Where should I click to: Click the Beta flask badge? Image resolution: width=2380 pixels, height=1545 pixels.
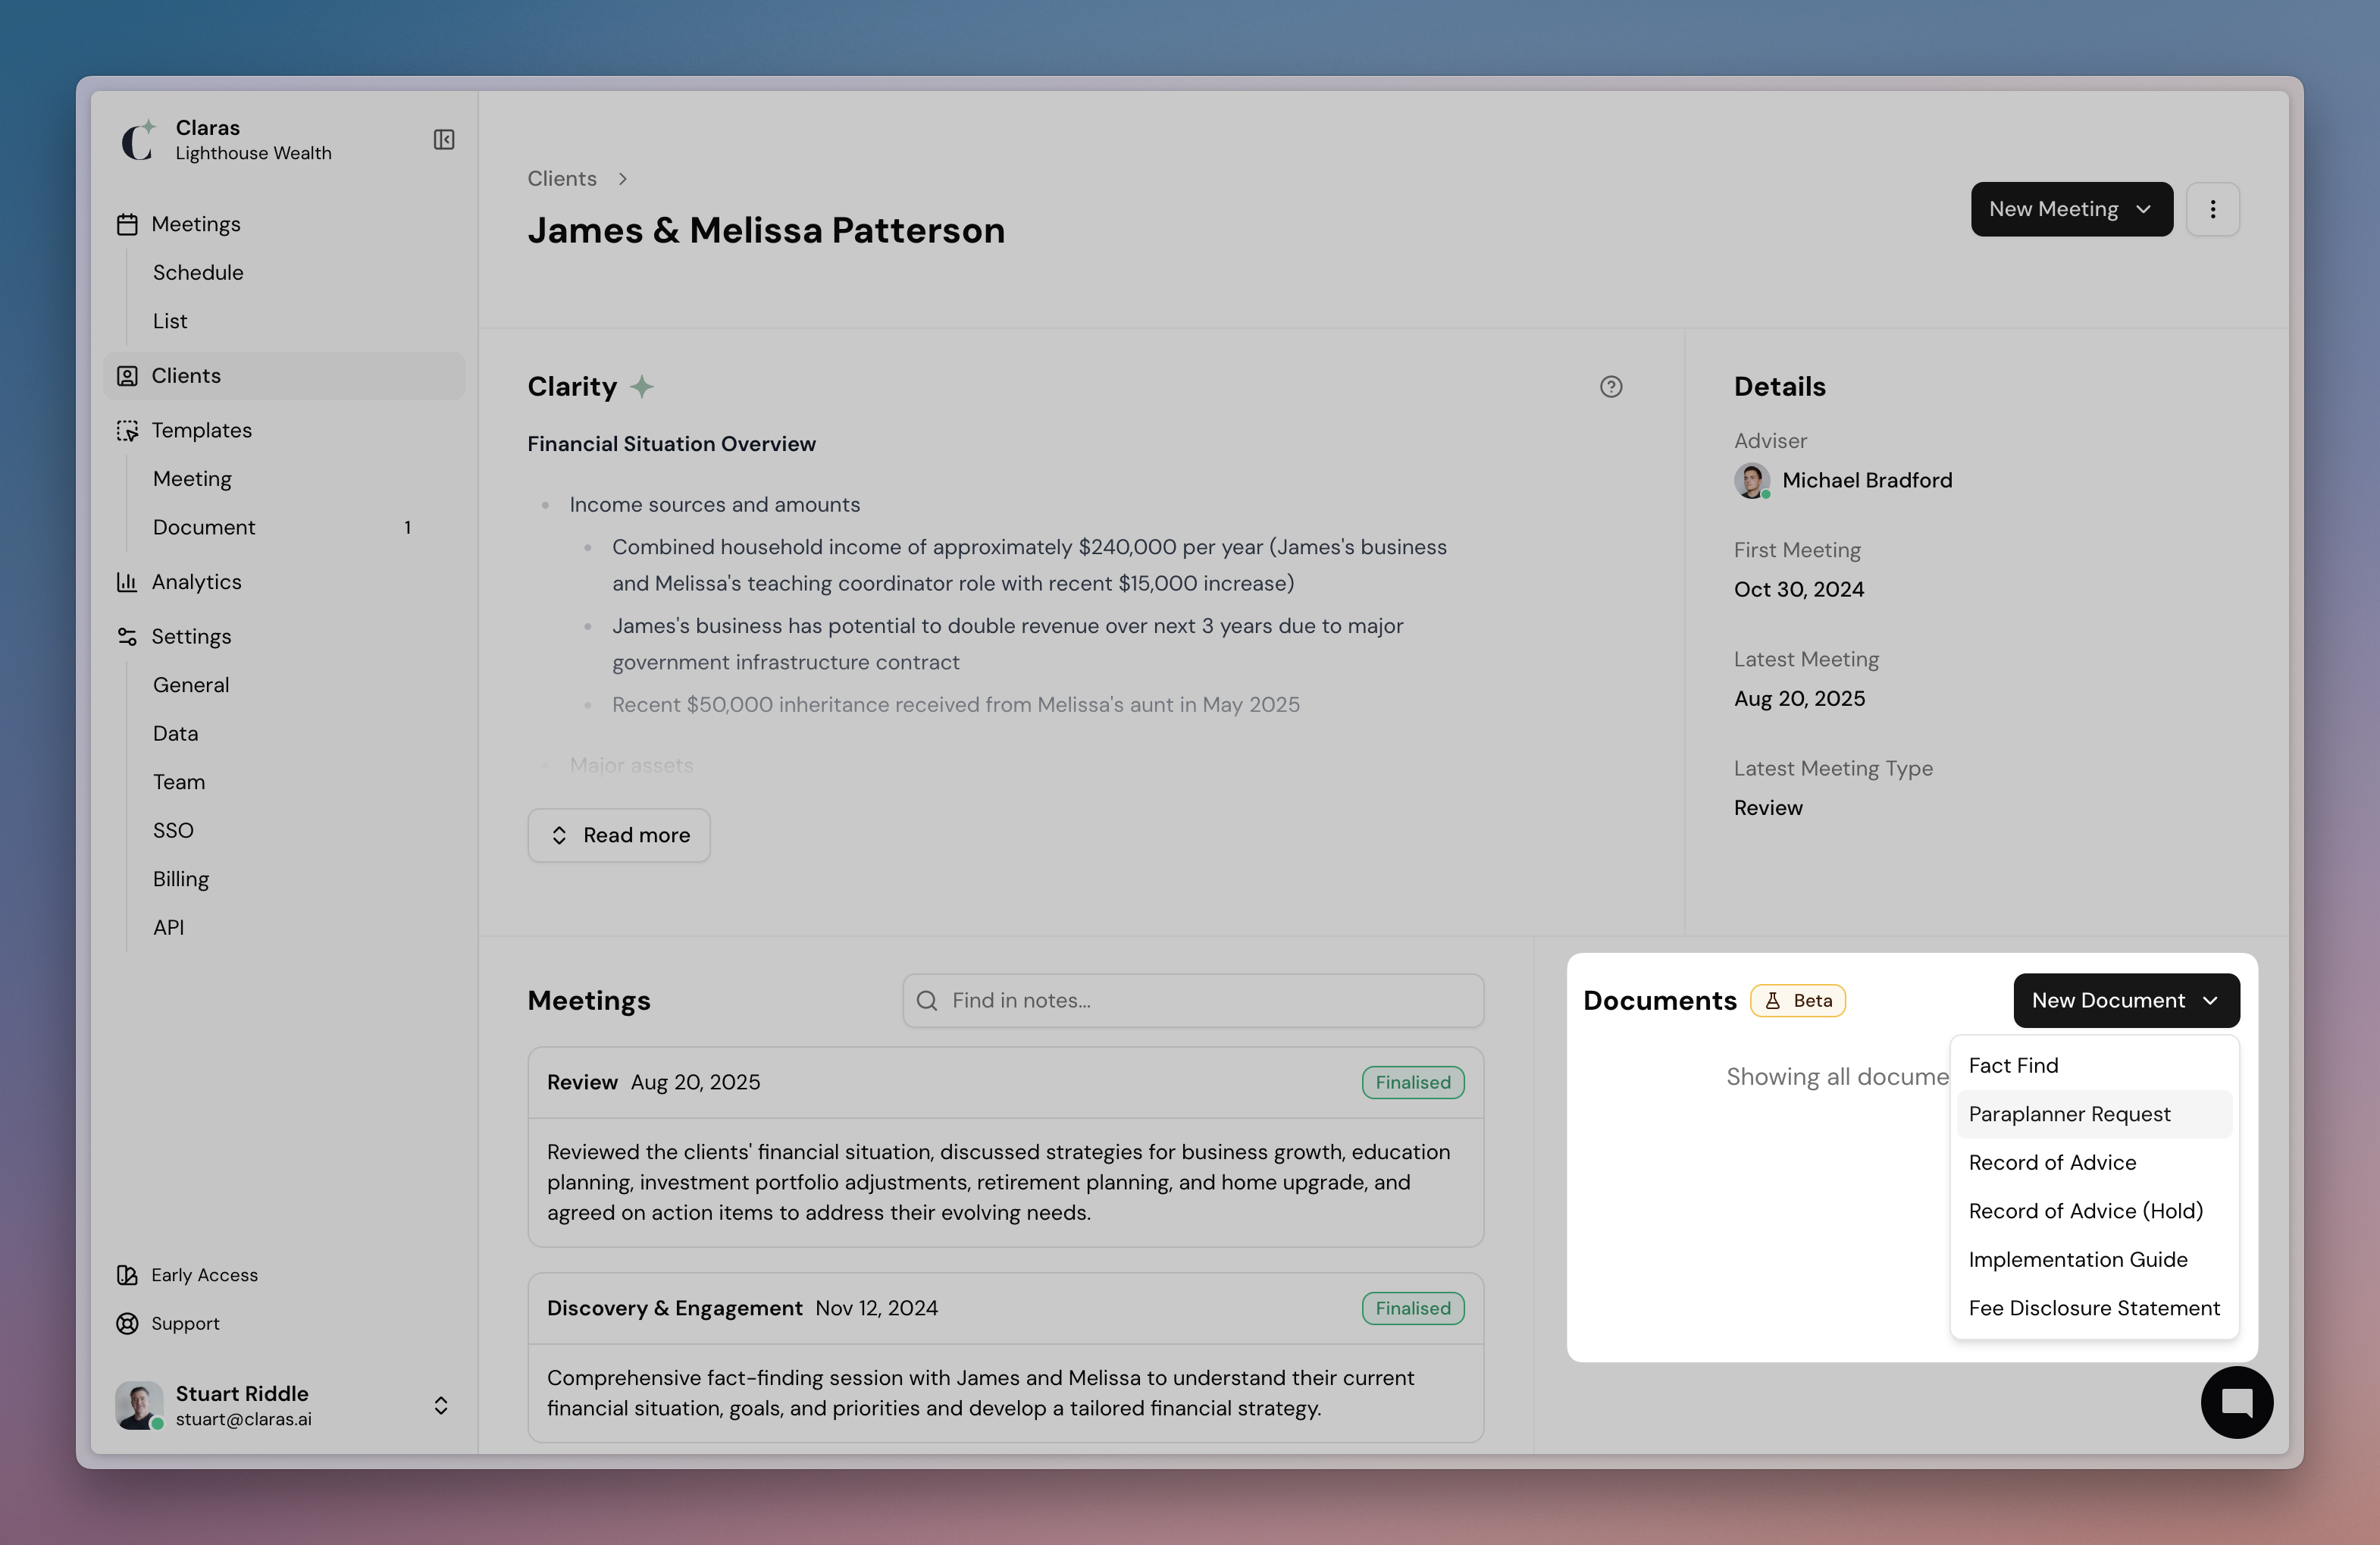(1798, 1001)
